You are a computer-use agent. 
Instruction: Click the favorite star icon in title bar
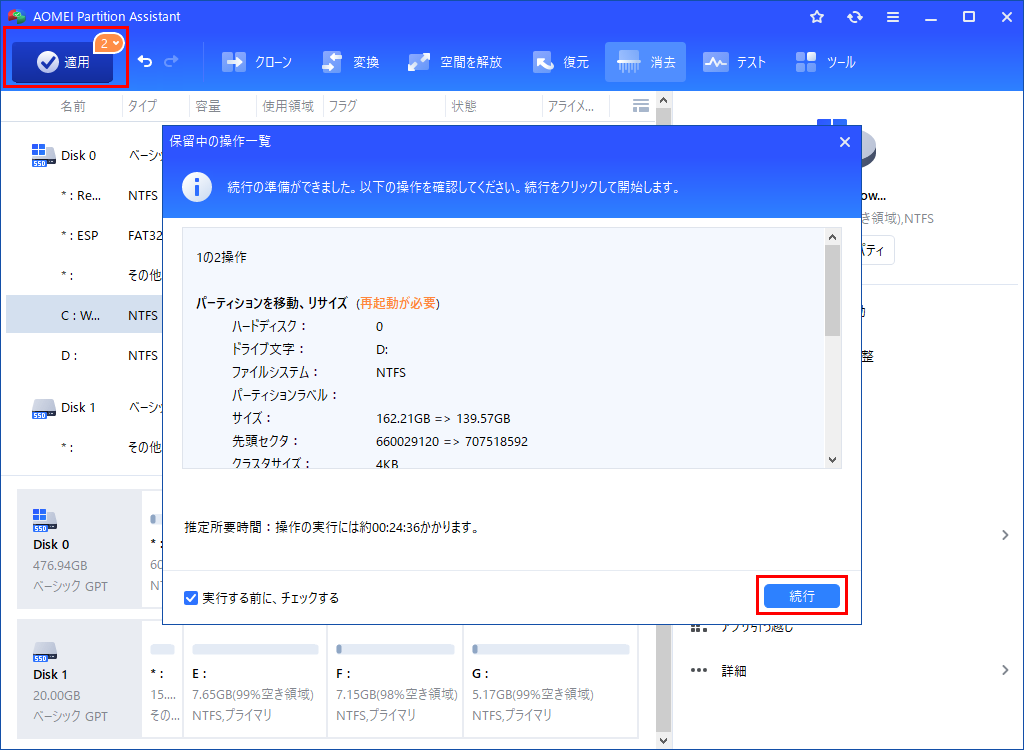point(816,17)
